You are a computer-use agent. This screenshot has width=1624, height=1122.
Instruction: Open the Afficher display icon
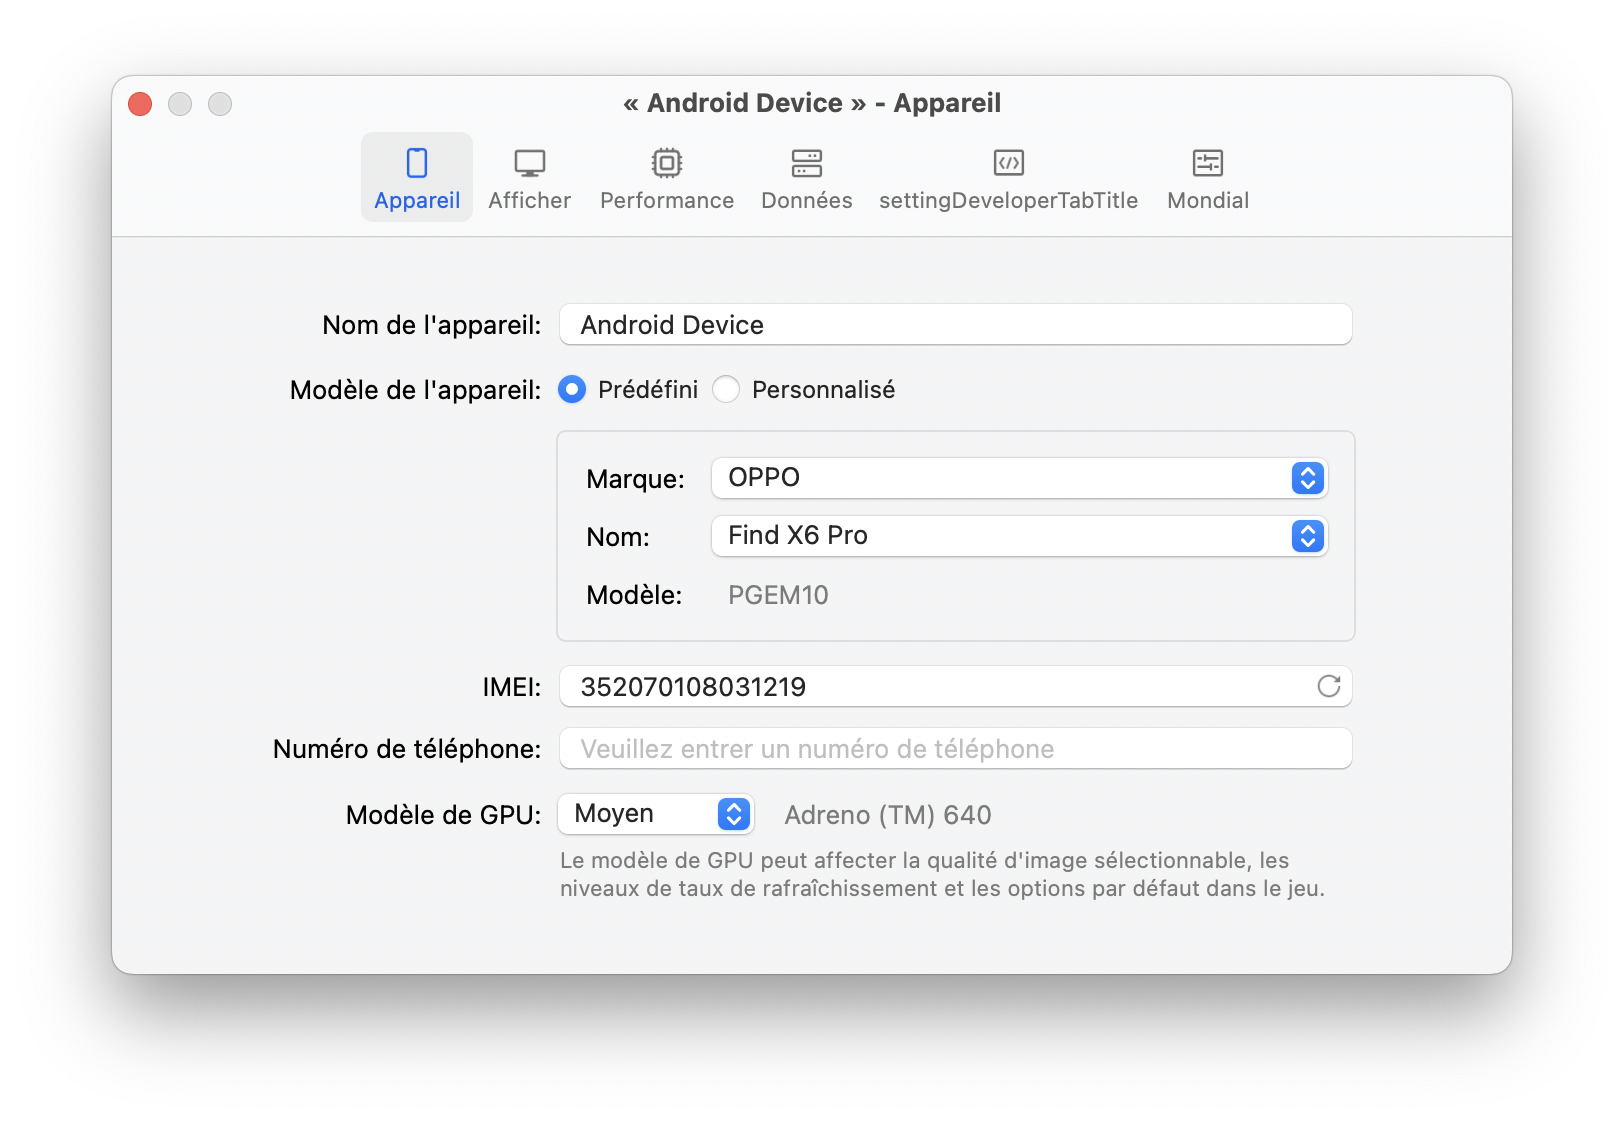click(529, 163)
